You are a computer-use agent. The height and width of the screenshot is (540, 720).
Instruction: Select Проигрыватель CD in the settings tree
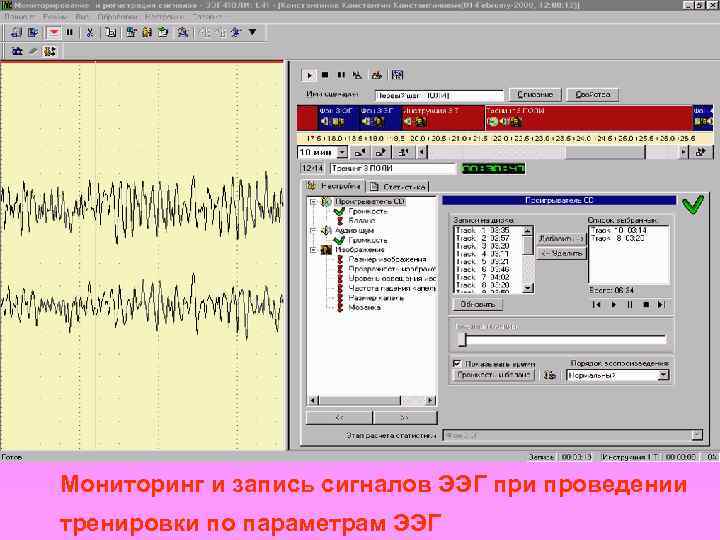point(370,202)
